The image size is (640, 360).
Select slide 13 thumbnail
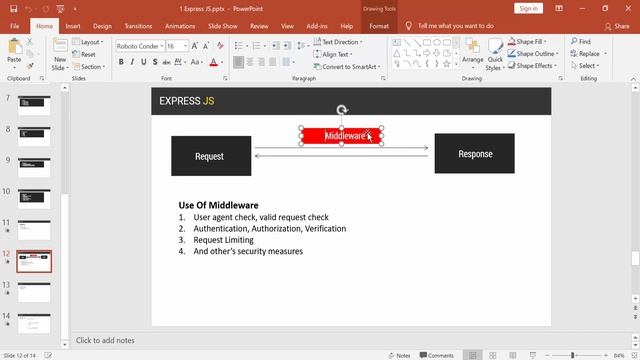[x=34, y=292]
